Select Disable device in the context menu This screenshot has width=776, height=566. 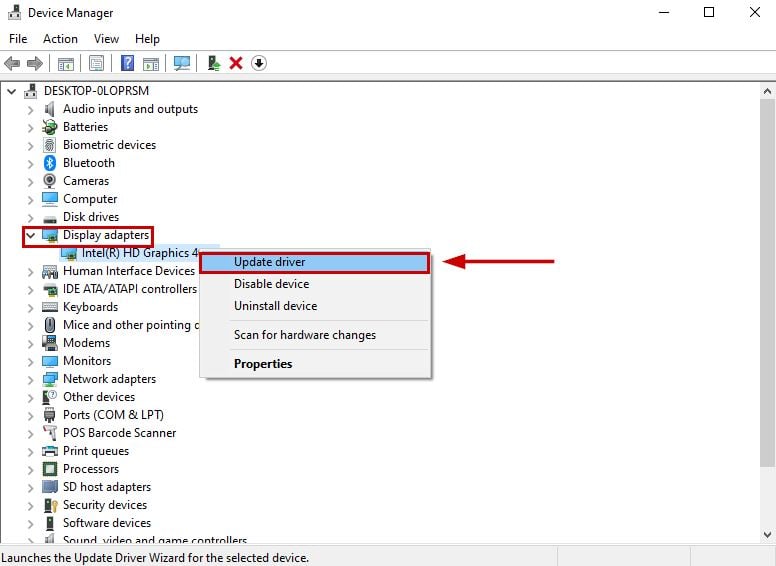(271, 284)
